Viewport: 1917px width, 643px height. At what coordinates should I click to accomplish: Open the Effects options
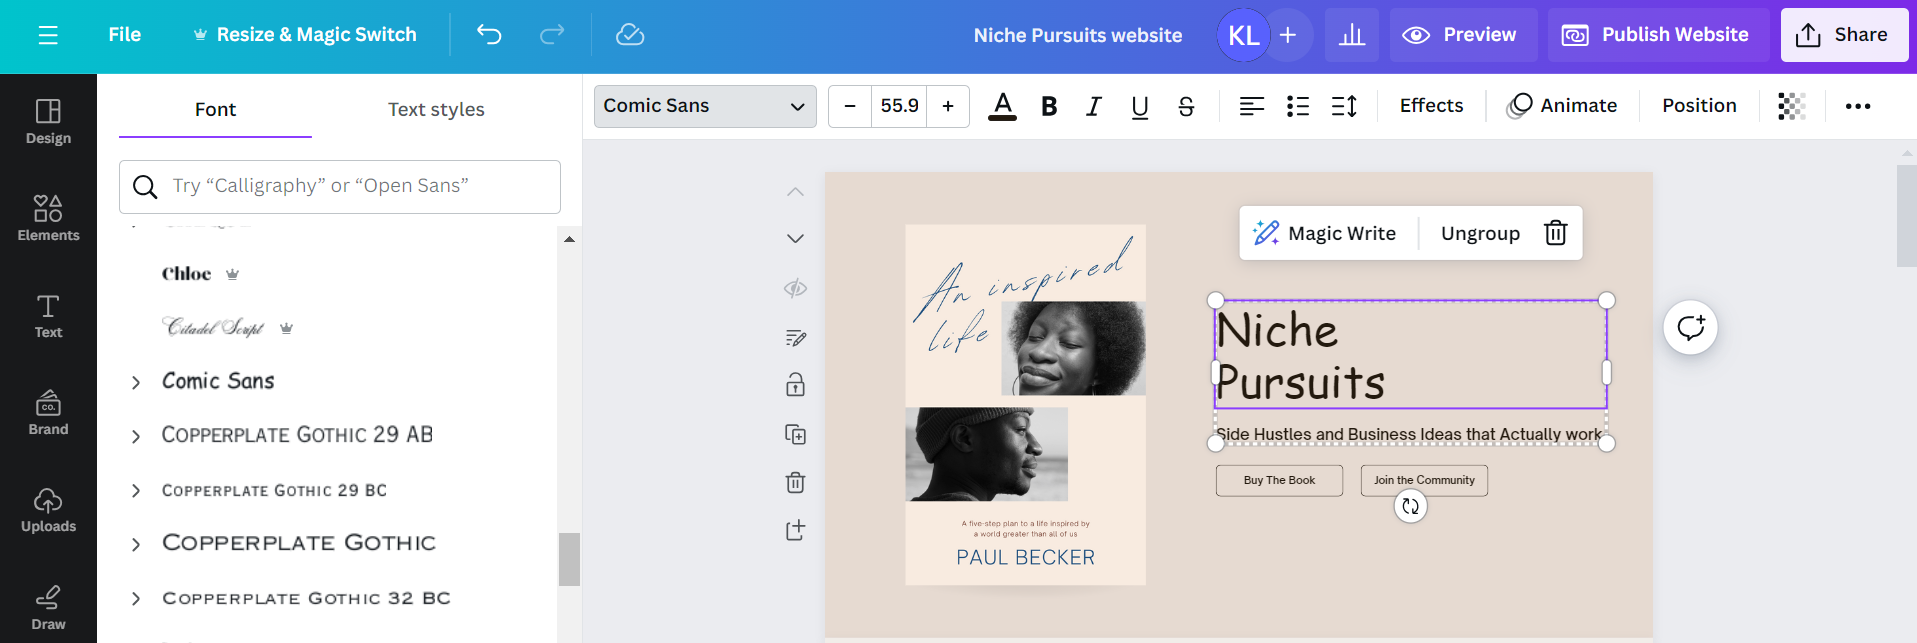(1431, 106)
